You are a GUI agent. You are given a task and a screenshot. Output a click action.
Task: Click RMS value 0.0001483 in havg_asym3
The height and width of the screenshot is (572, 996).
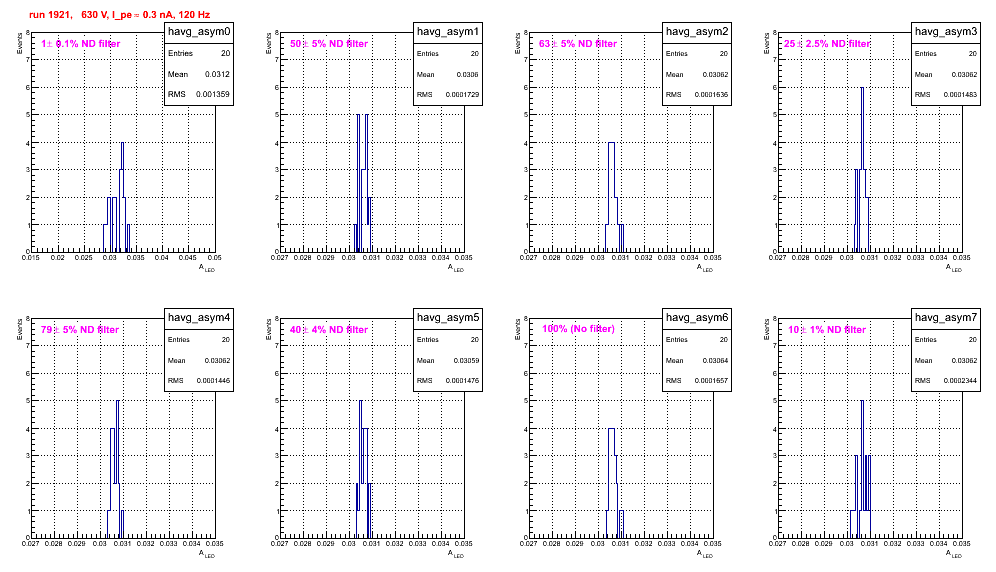960,95
